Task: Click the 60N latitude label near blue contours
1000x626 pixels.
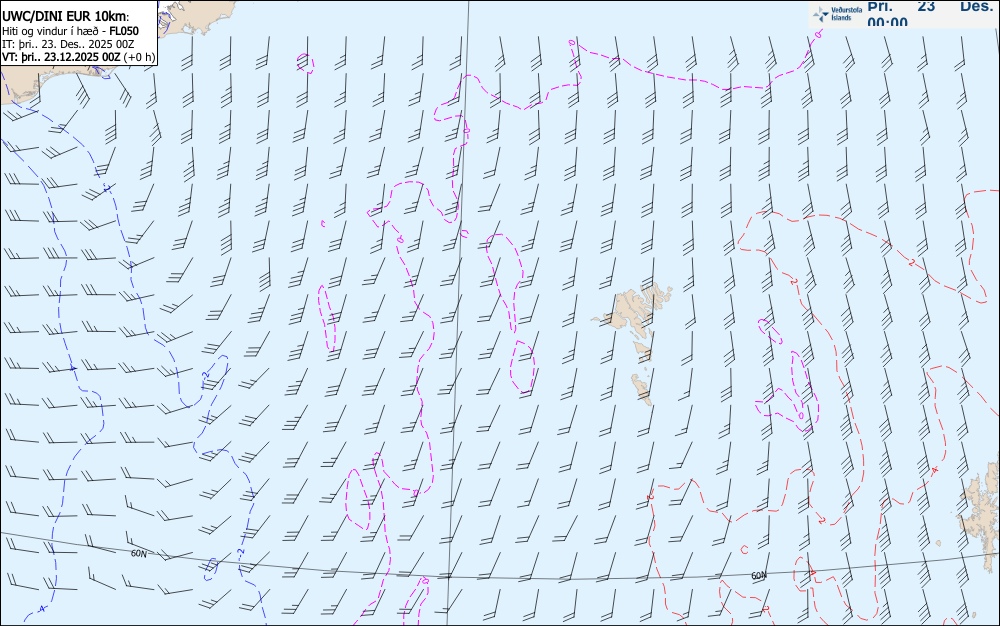Action: point(138,554)
